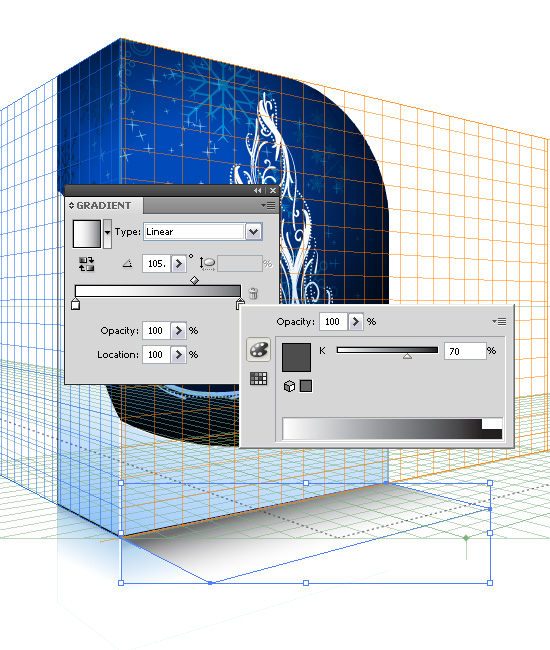The image size is (550, 650).
Task: Click the aspect ratio percentage field
Action: pos(240,264)
